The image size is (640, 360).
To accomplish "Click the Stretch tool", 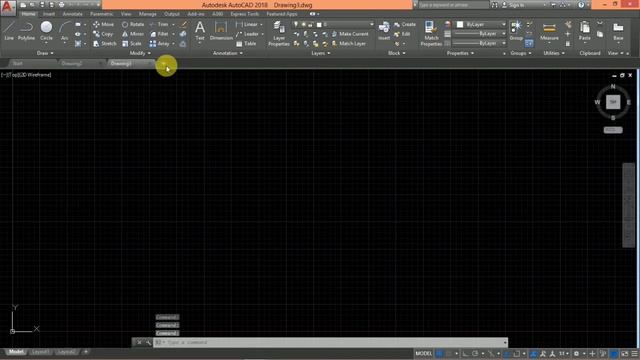I will (104, 44).
